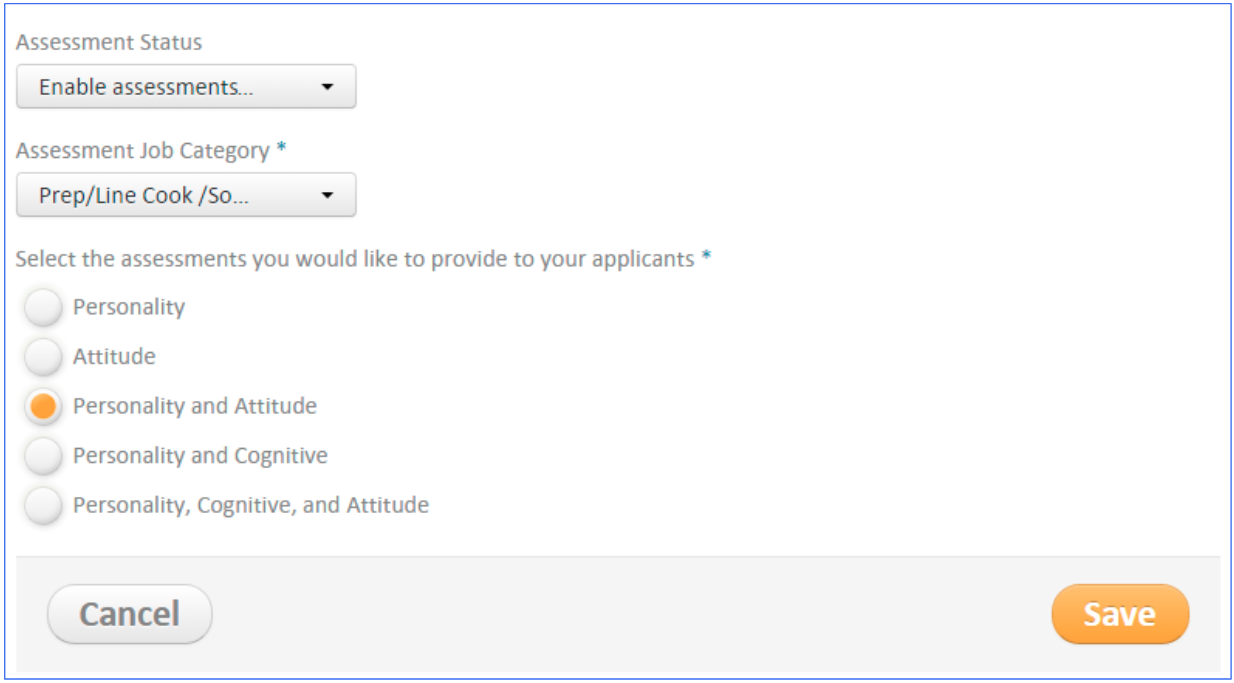Open the Assessment Job Category dropdown

click(x=185, y=195)
